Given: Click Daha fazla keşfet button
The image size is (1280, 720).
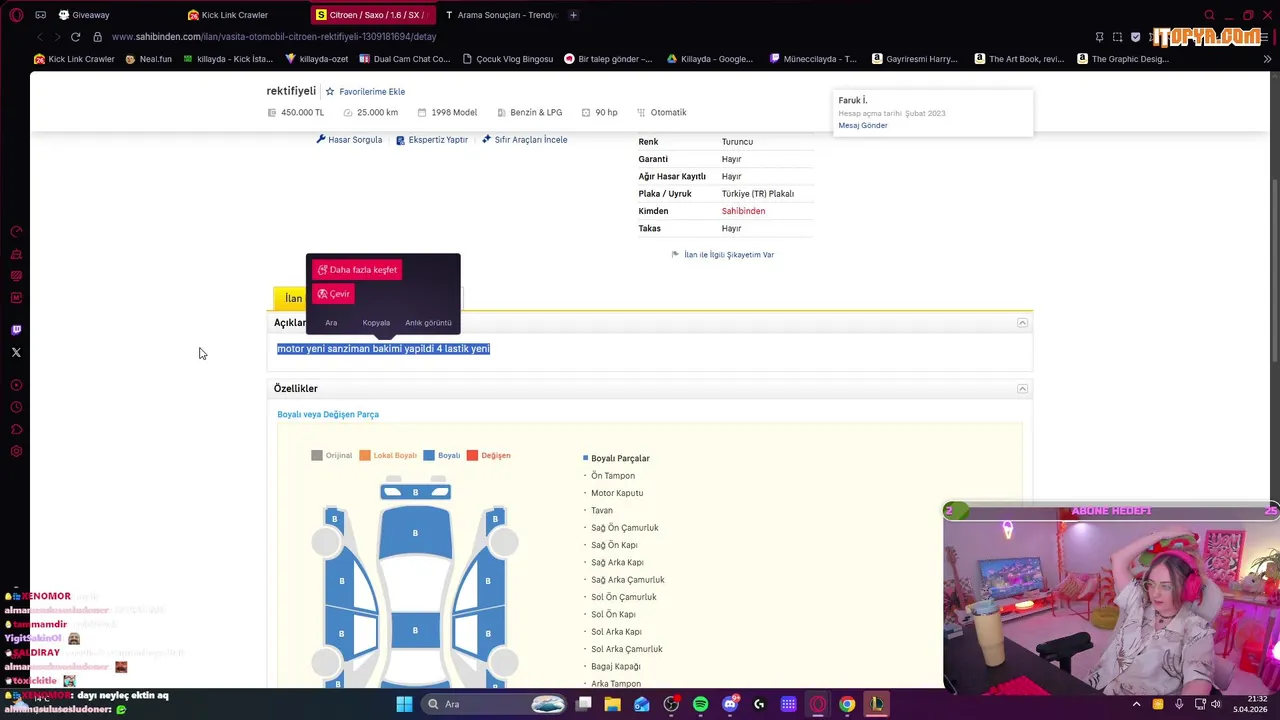Looking at the screenshot, I should pos(357,270).
